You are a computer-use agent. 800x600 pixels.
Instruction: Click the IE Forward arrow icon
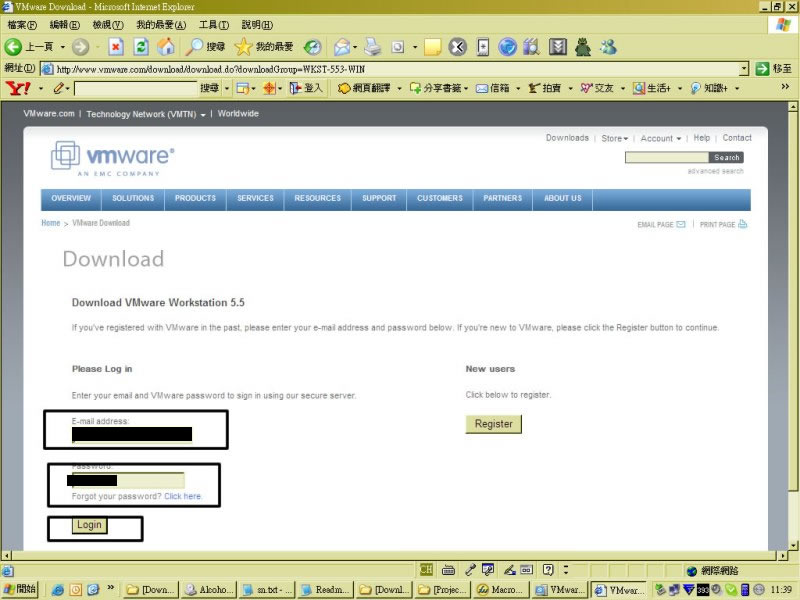pos(80,47)
